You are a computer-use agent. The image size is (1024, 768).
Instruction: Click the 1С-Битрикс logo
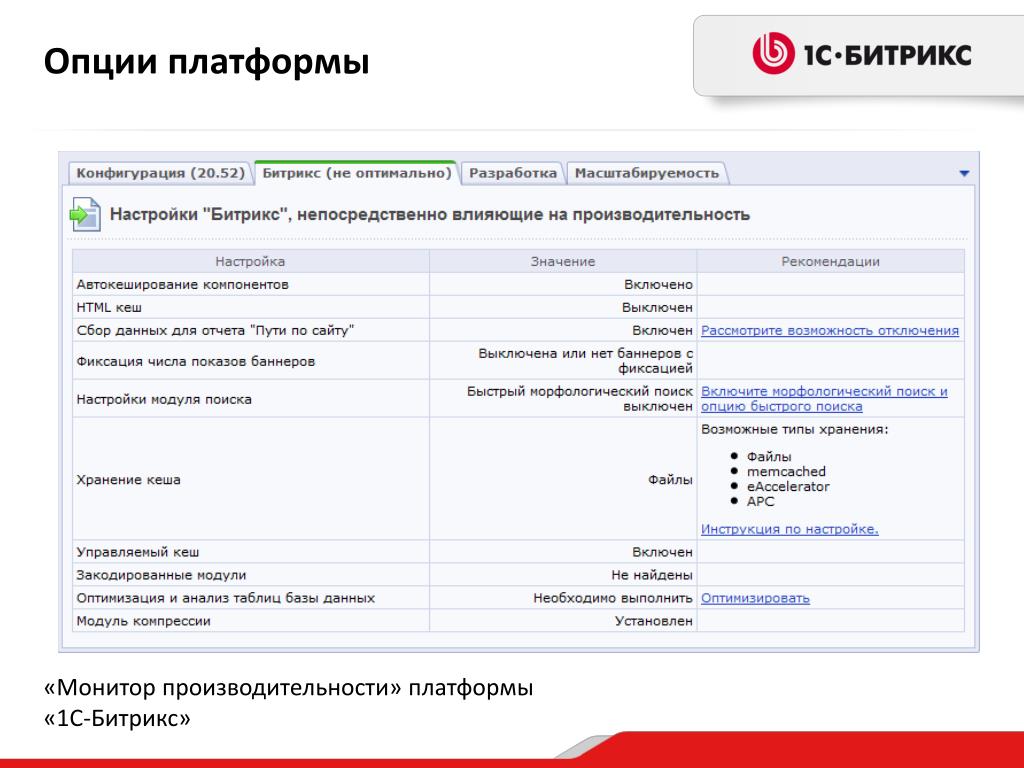point(861,54)
